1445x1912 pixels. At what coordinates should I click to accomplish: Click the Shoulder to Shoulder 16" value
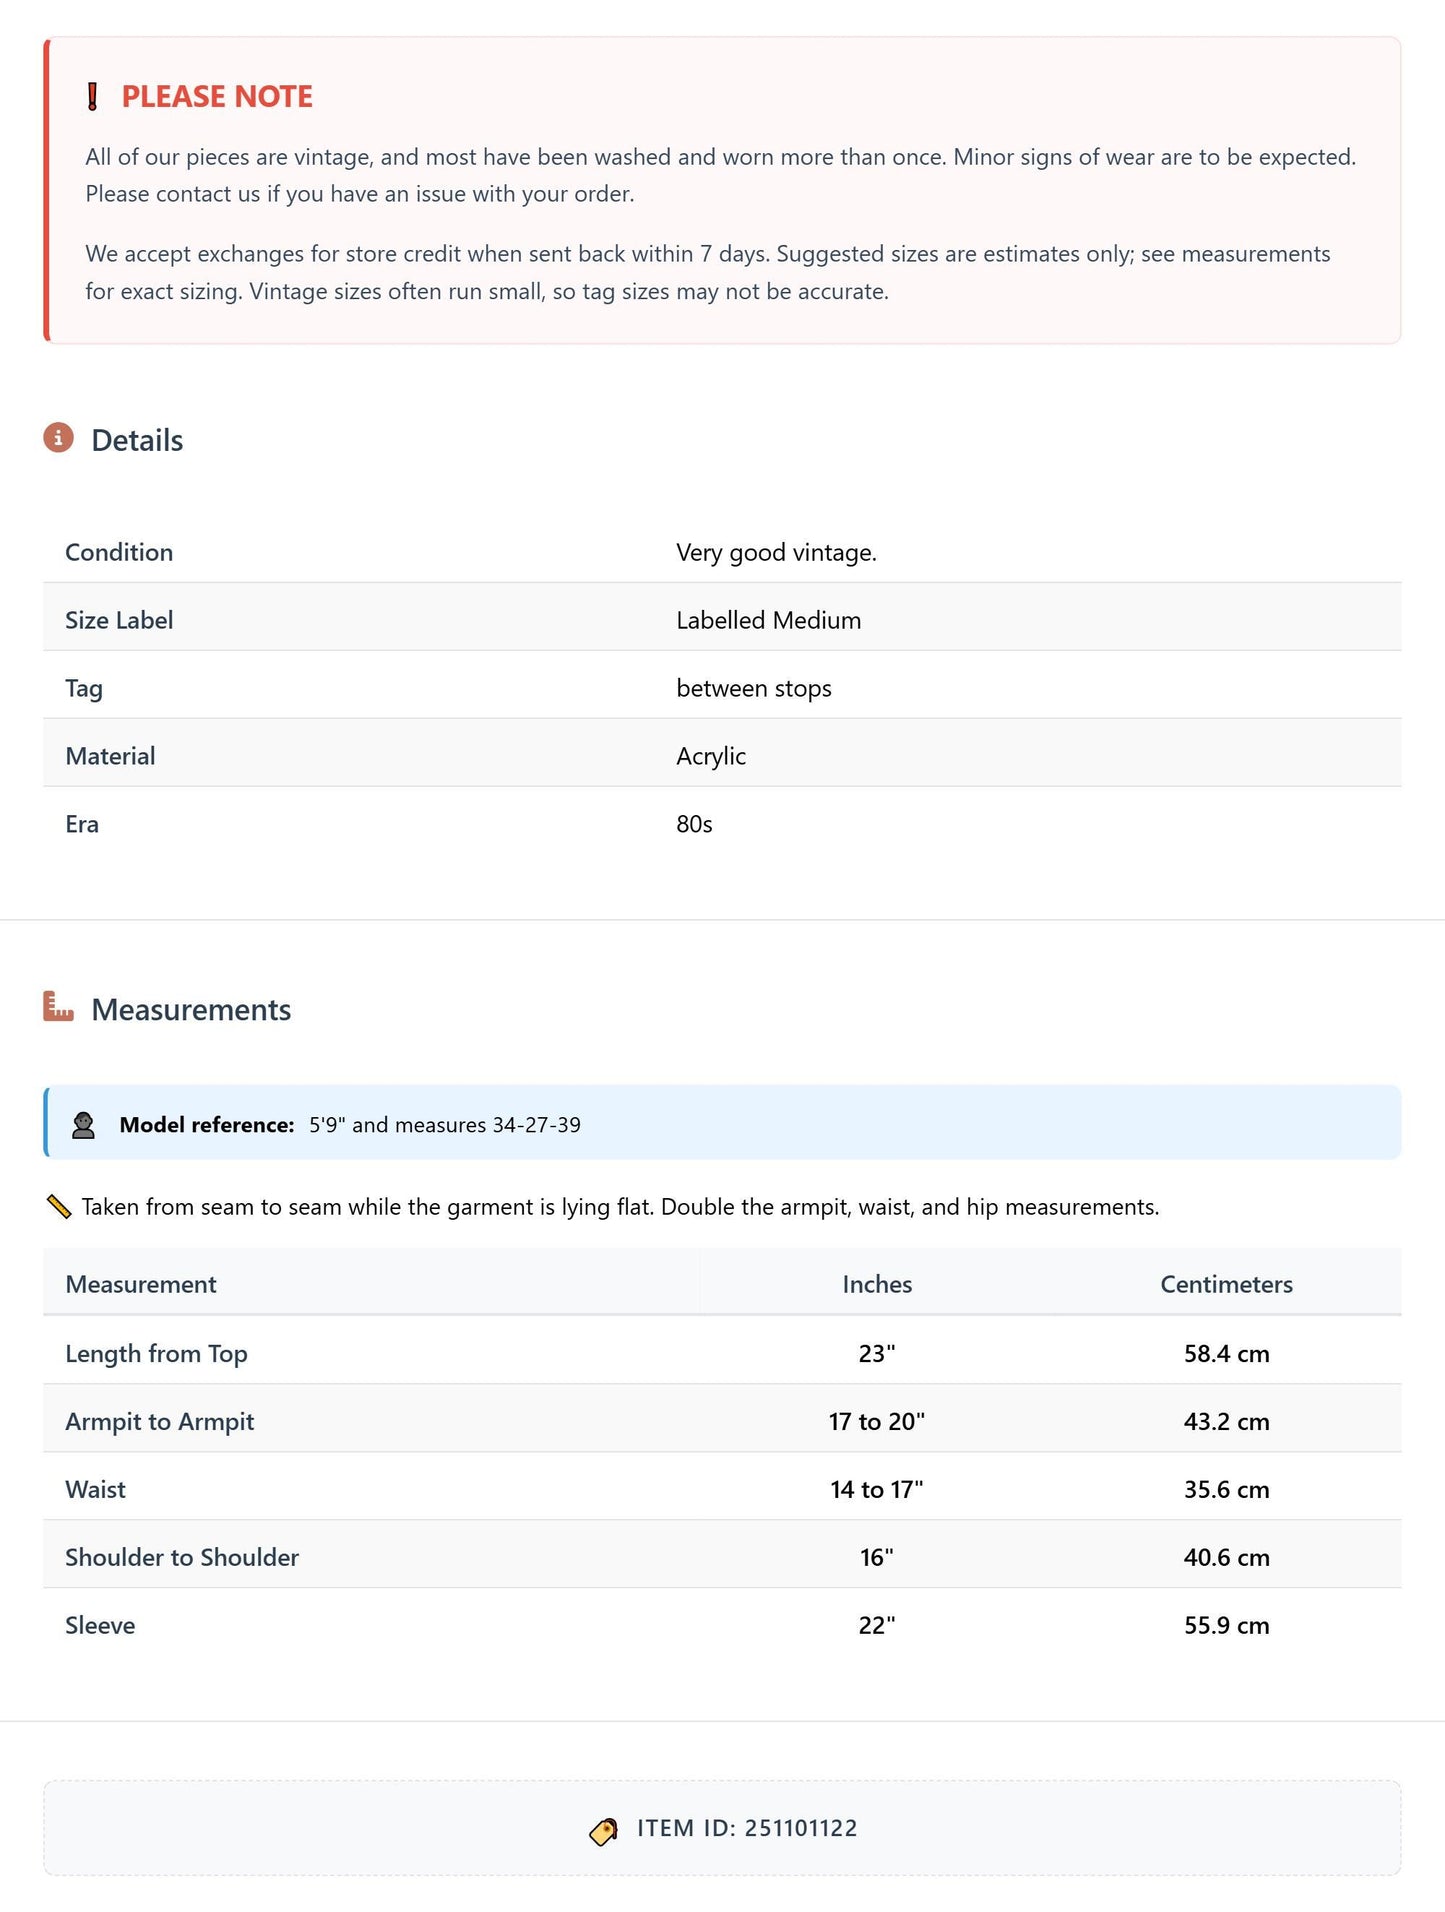tap(877, 1558)
